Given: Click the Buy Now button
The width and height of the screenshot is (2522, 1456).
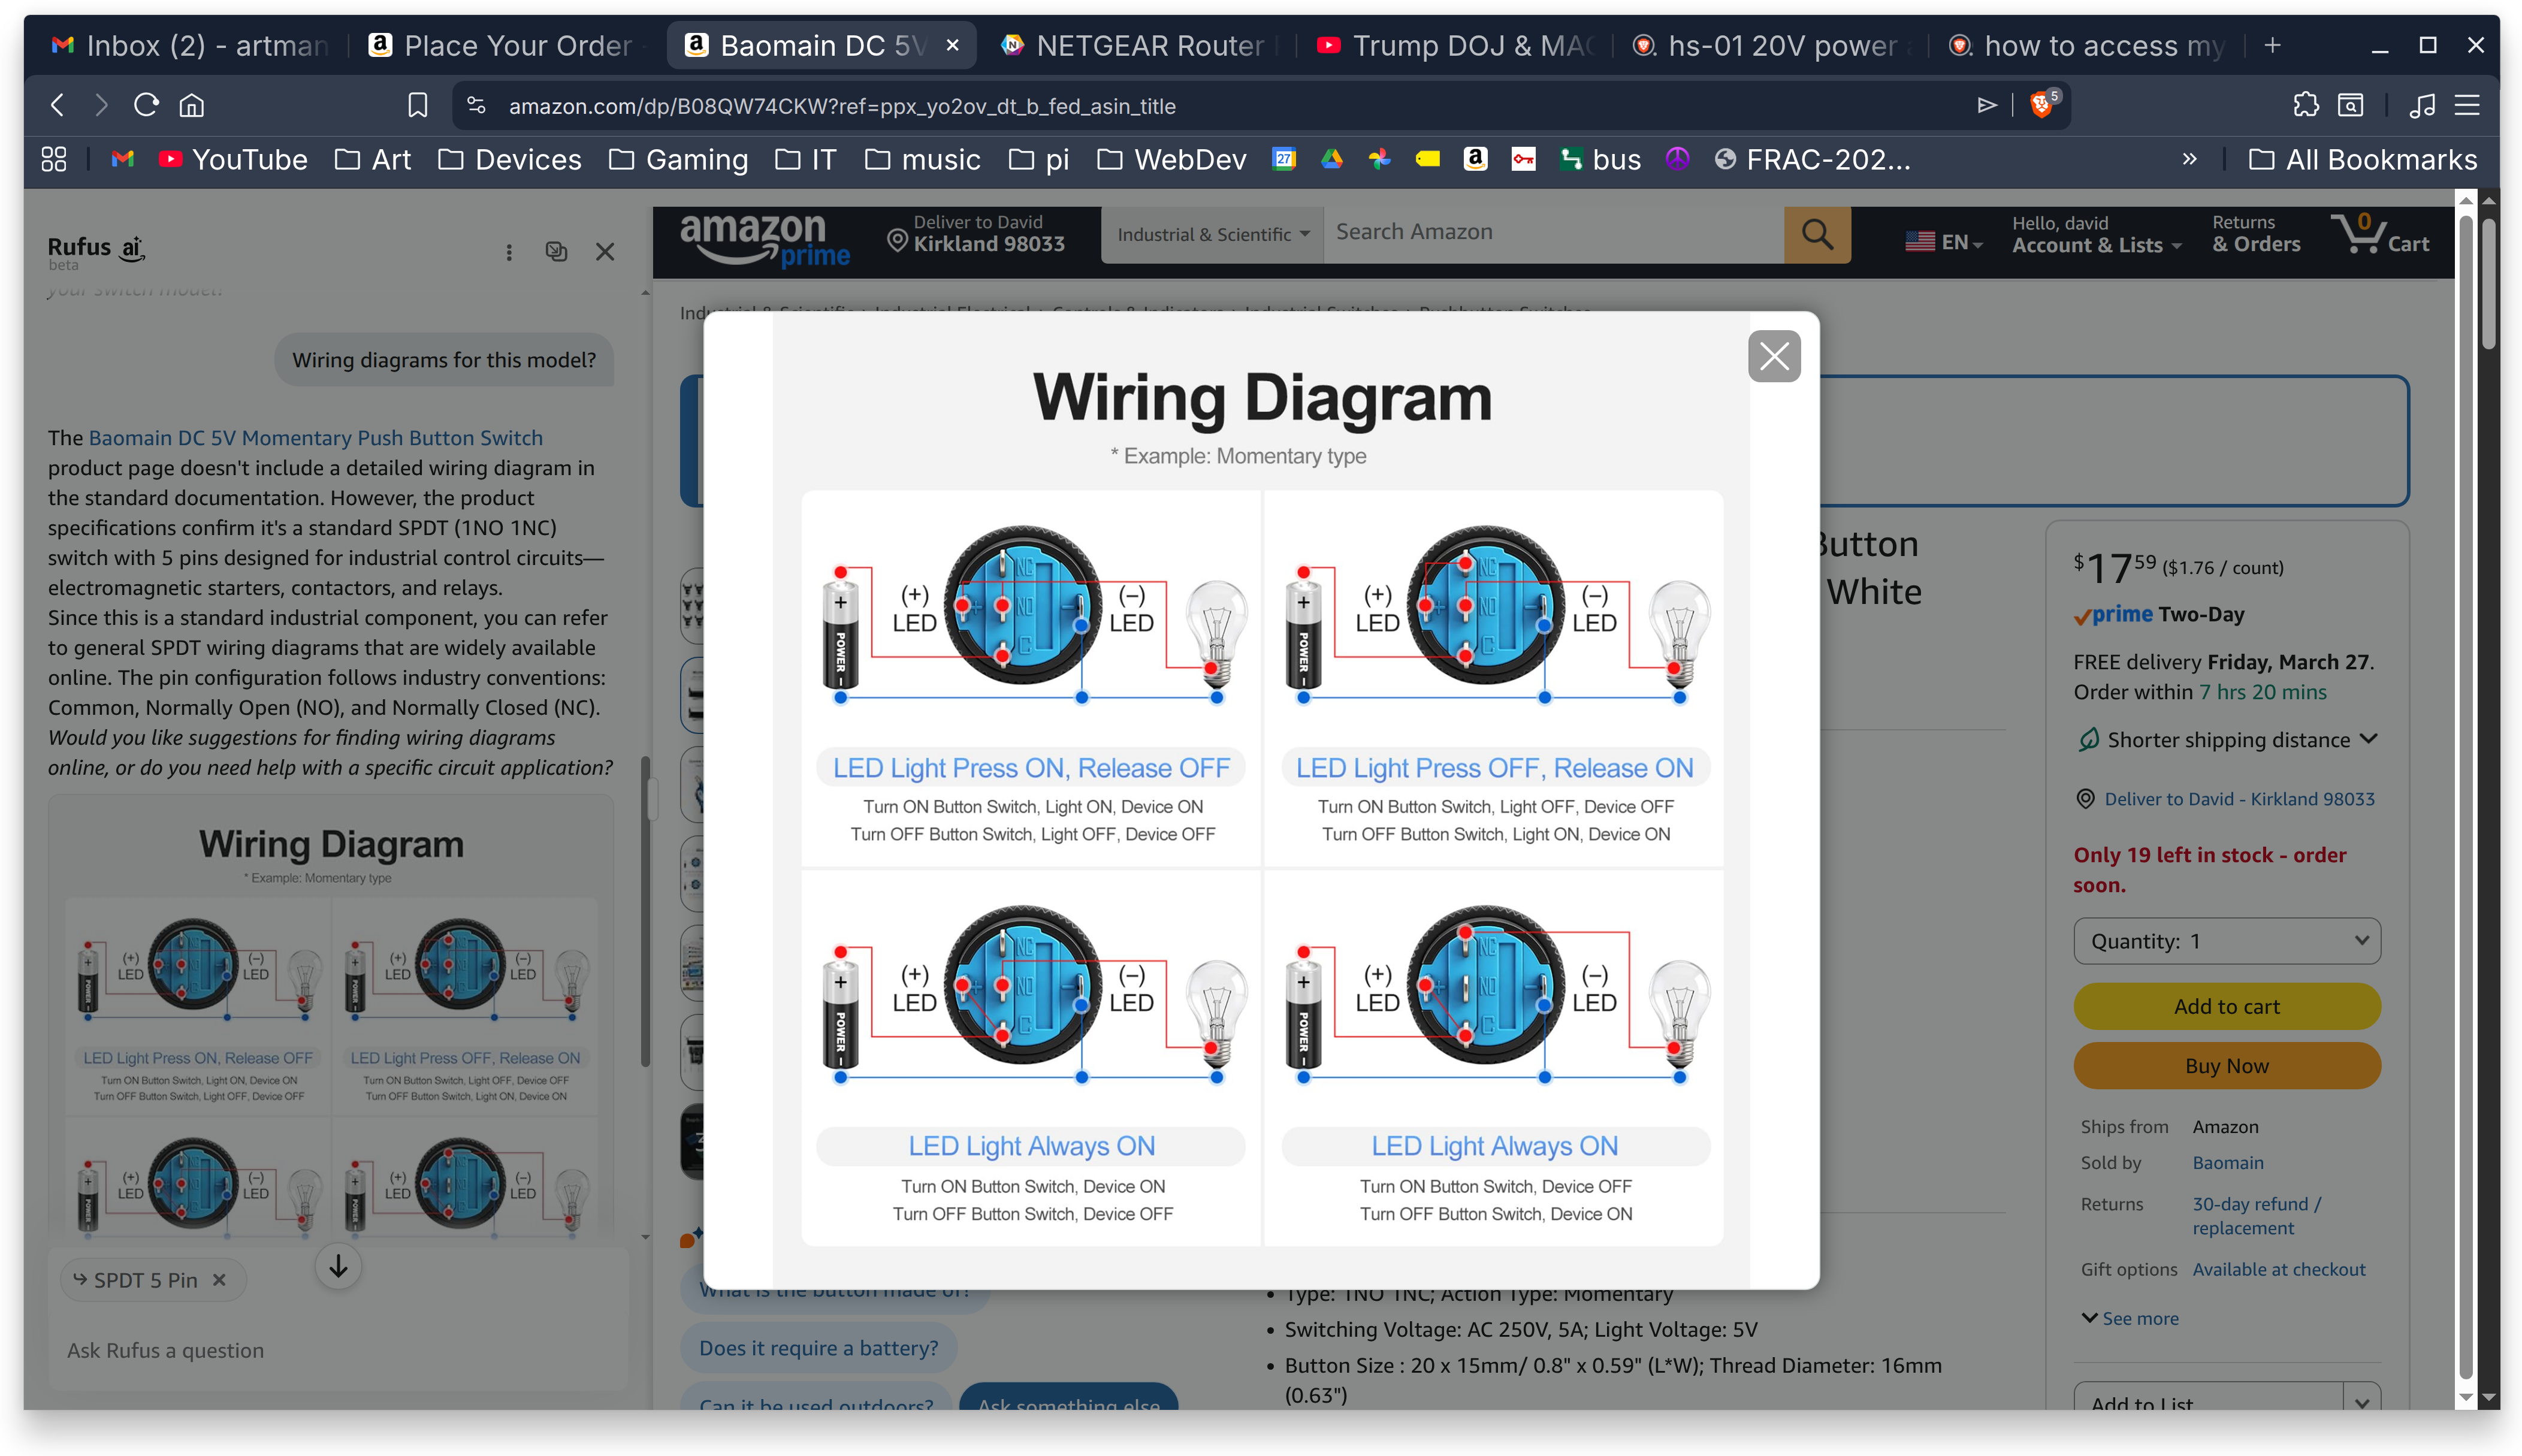Looking at the screenshot, I should 2226,1066.
